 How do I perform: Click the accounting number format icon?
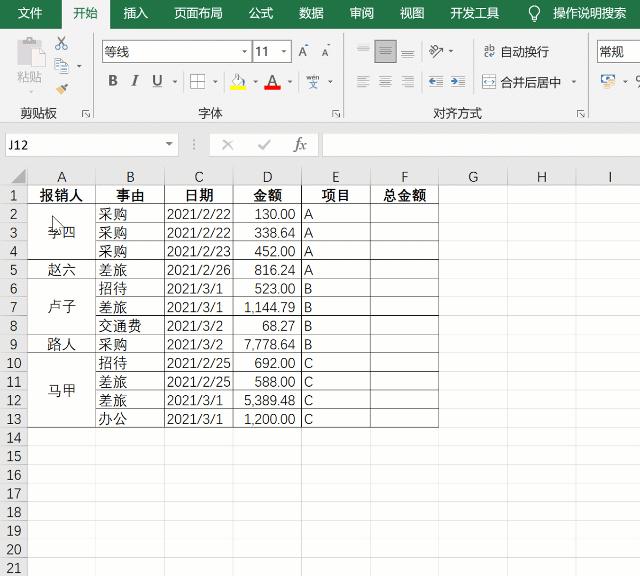608,81
